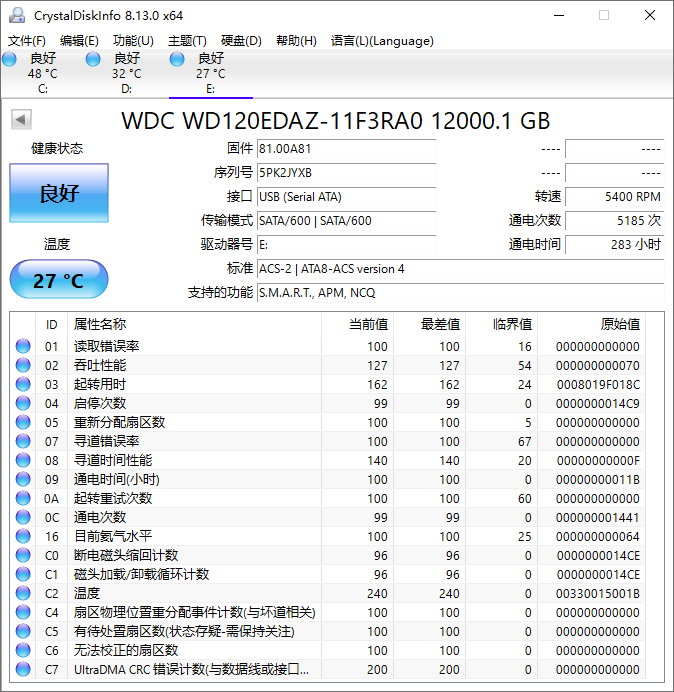Open the 语言(L)(Language) menu

(x=382, y=41)
